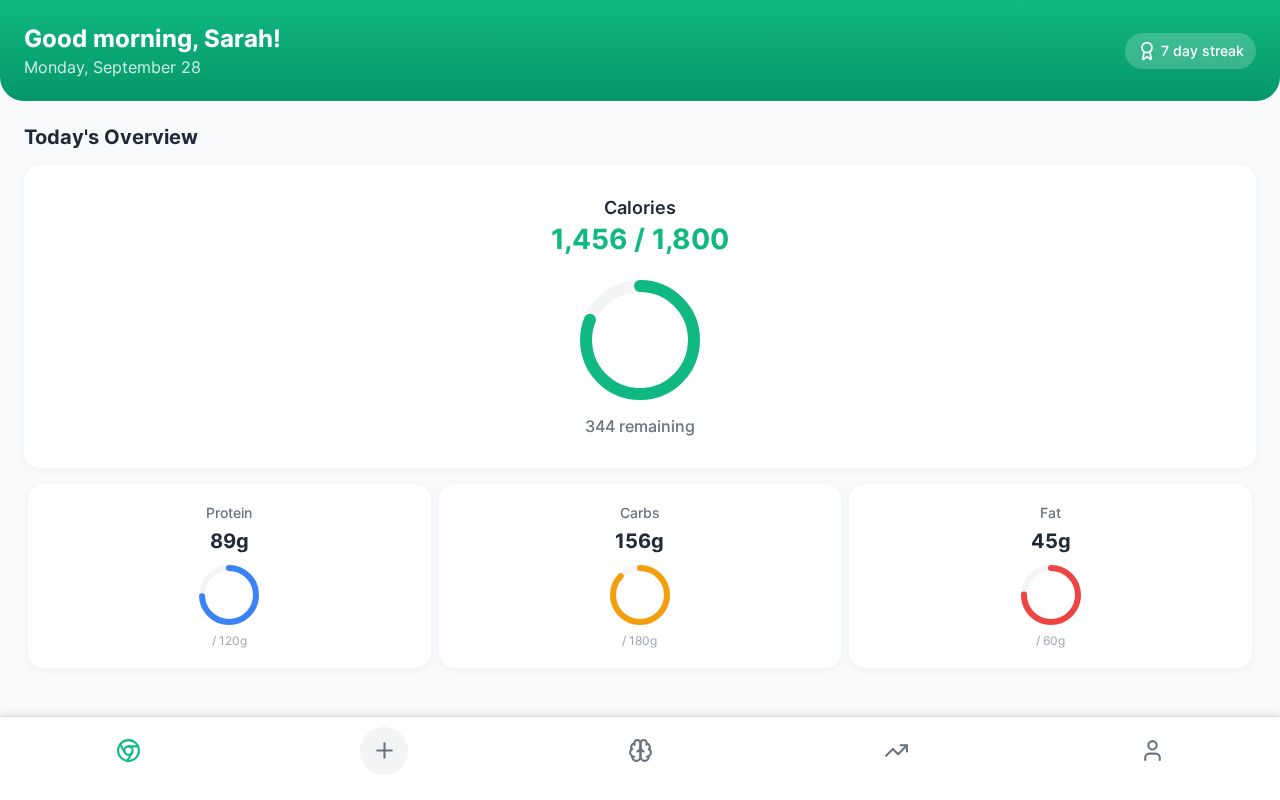The image size is (1280, 800).
Task: Click the orange carbs progress ring
Action: tap(640, 595)
